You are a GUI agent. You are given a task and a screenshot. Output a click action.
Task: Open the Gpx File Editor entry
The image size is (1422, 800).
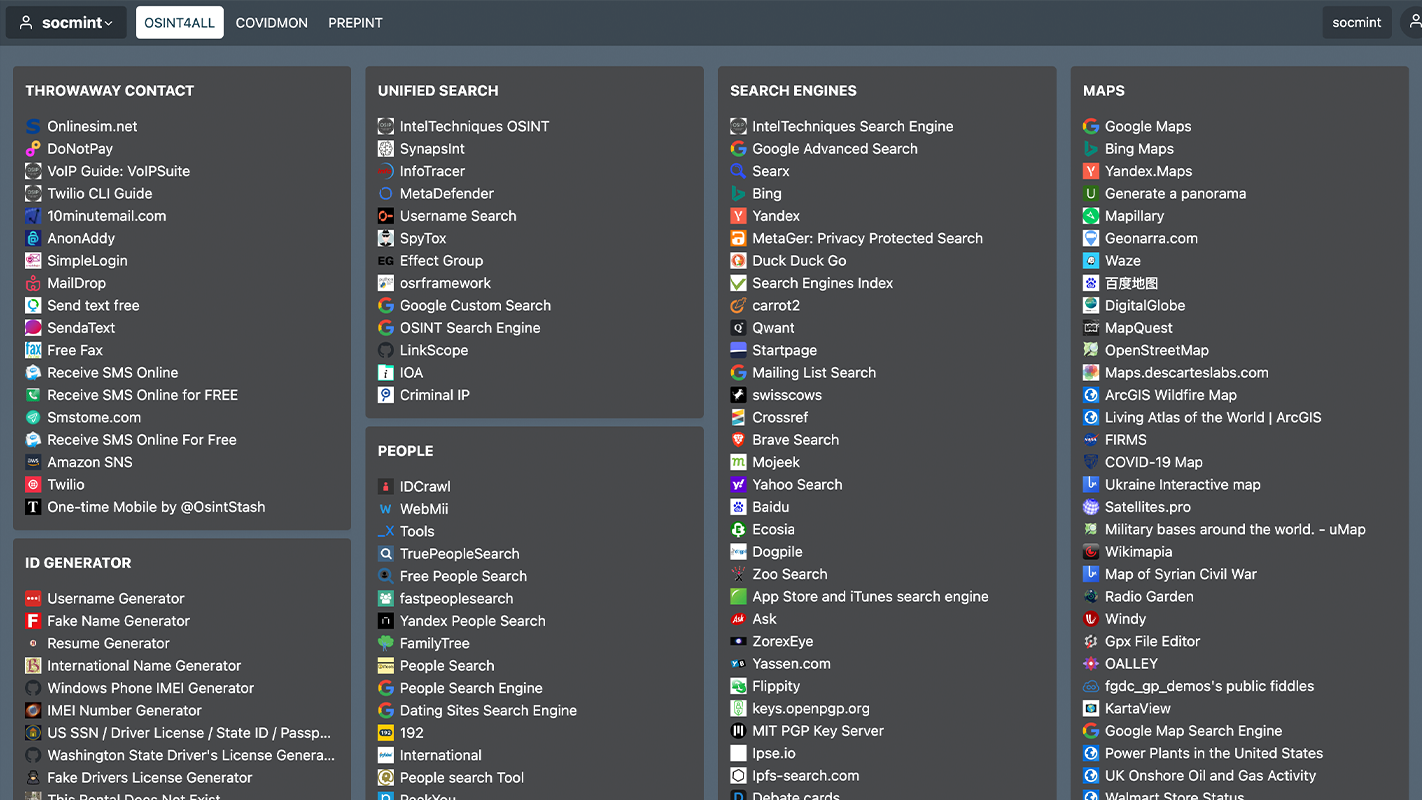pos(1152,641)
